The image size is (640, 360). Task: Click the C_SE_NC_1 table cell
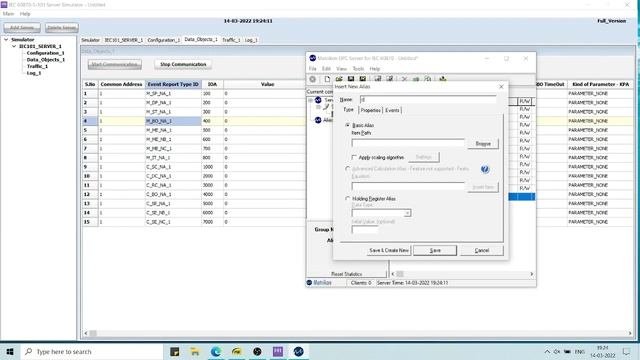point(173,222)
